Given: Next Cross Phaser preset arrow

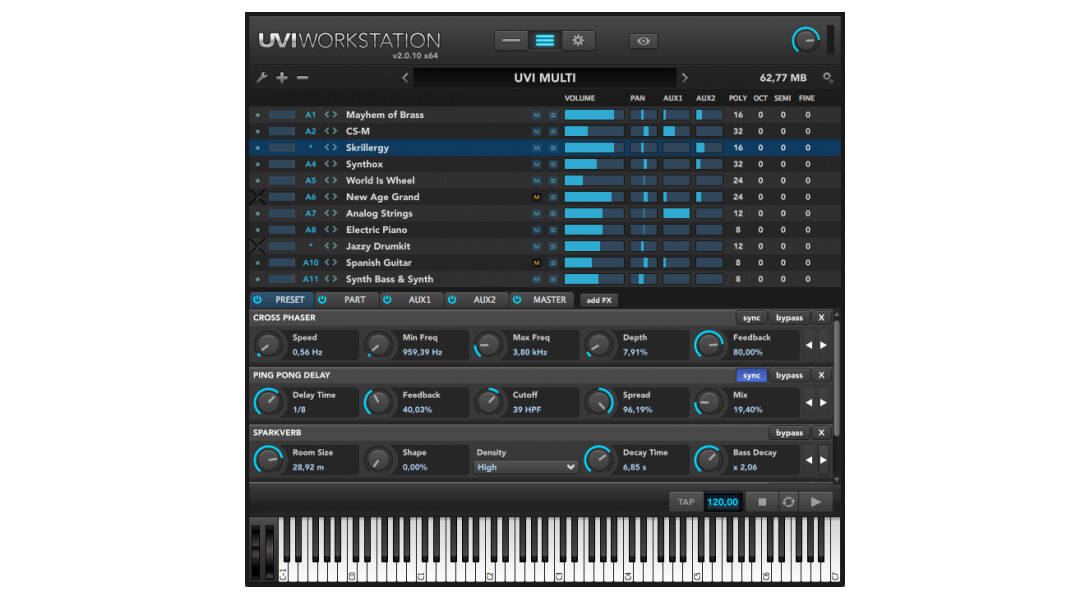Looking at the screenshot, I should (823, 345).
